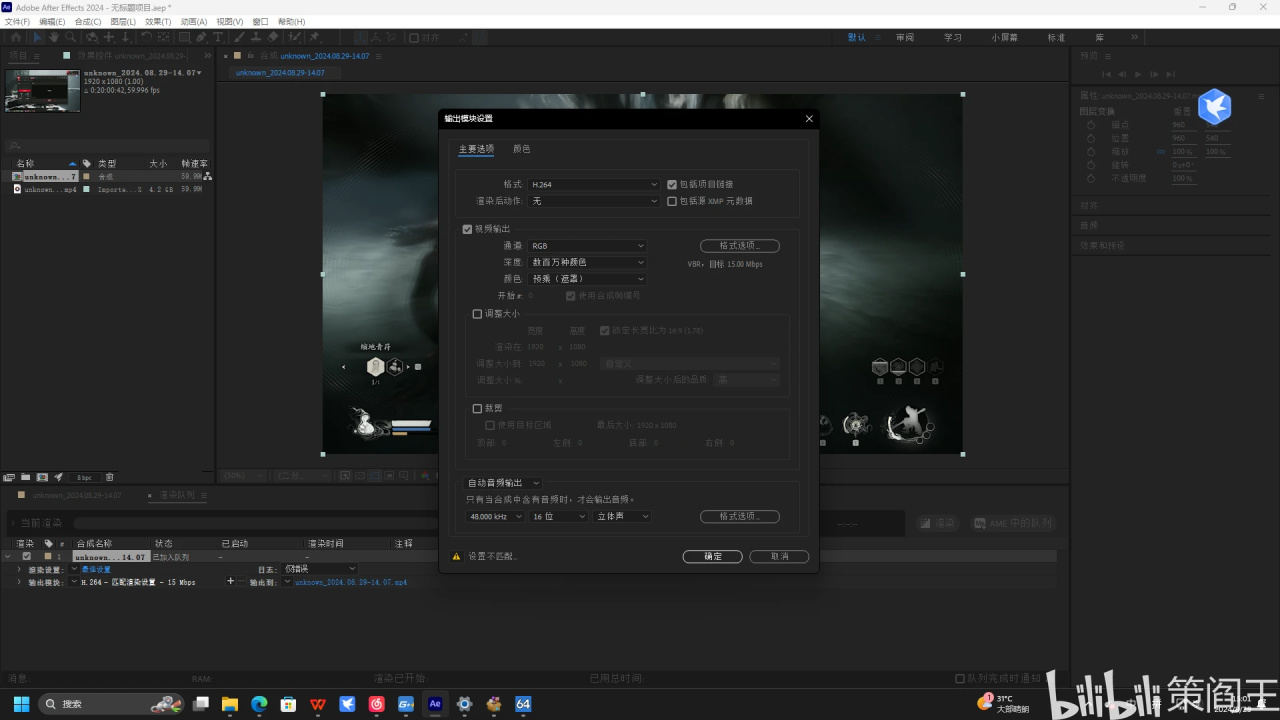Viewport: 1280px width, 720px height.
Task: Click the blue bird floating widget icon
Action: [1214, 106]
